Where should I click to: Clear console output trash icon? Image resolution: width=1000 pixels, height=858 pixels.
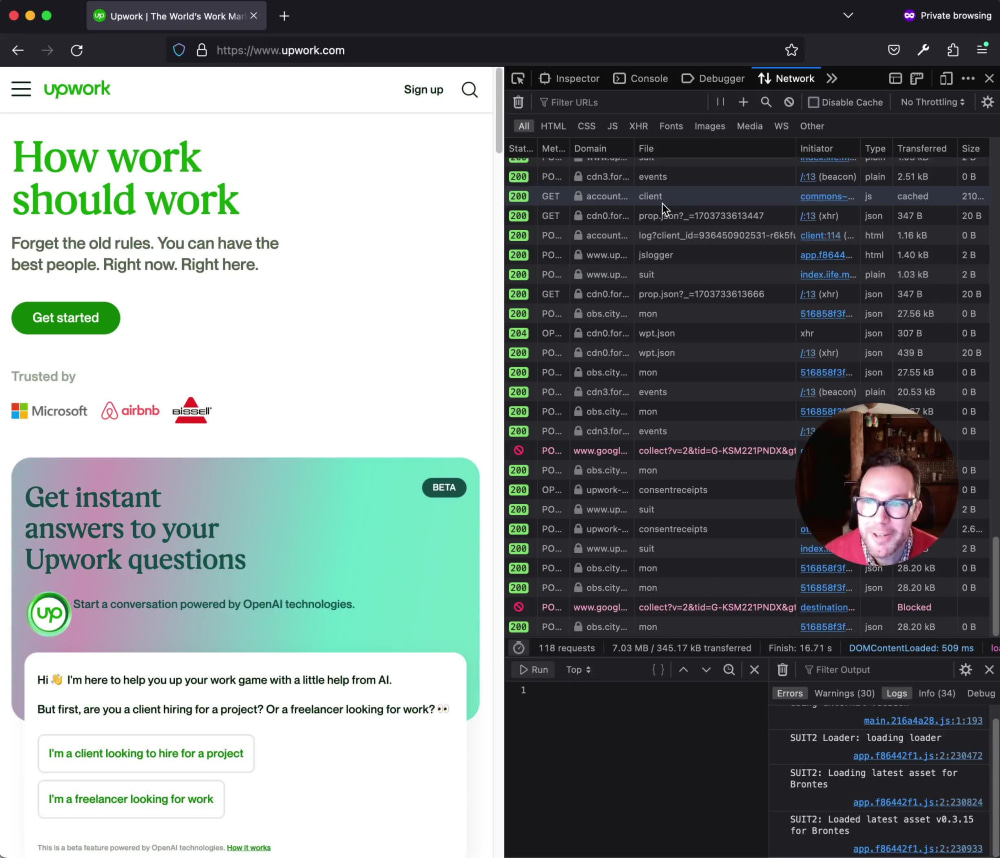(x=783, y=670)
